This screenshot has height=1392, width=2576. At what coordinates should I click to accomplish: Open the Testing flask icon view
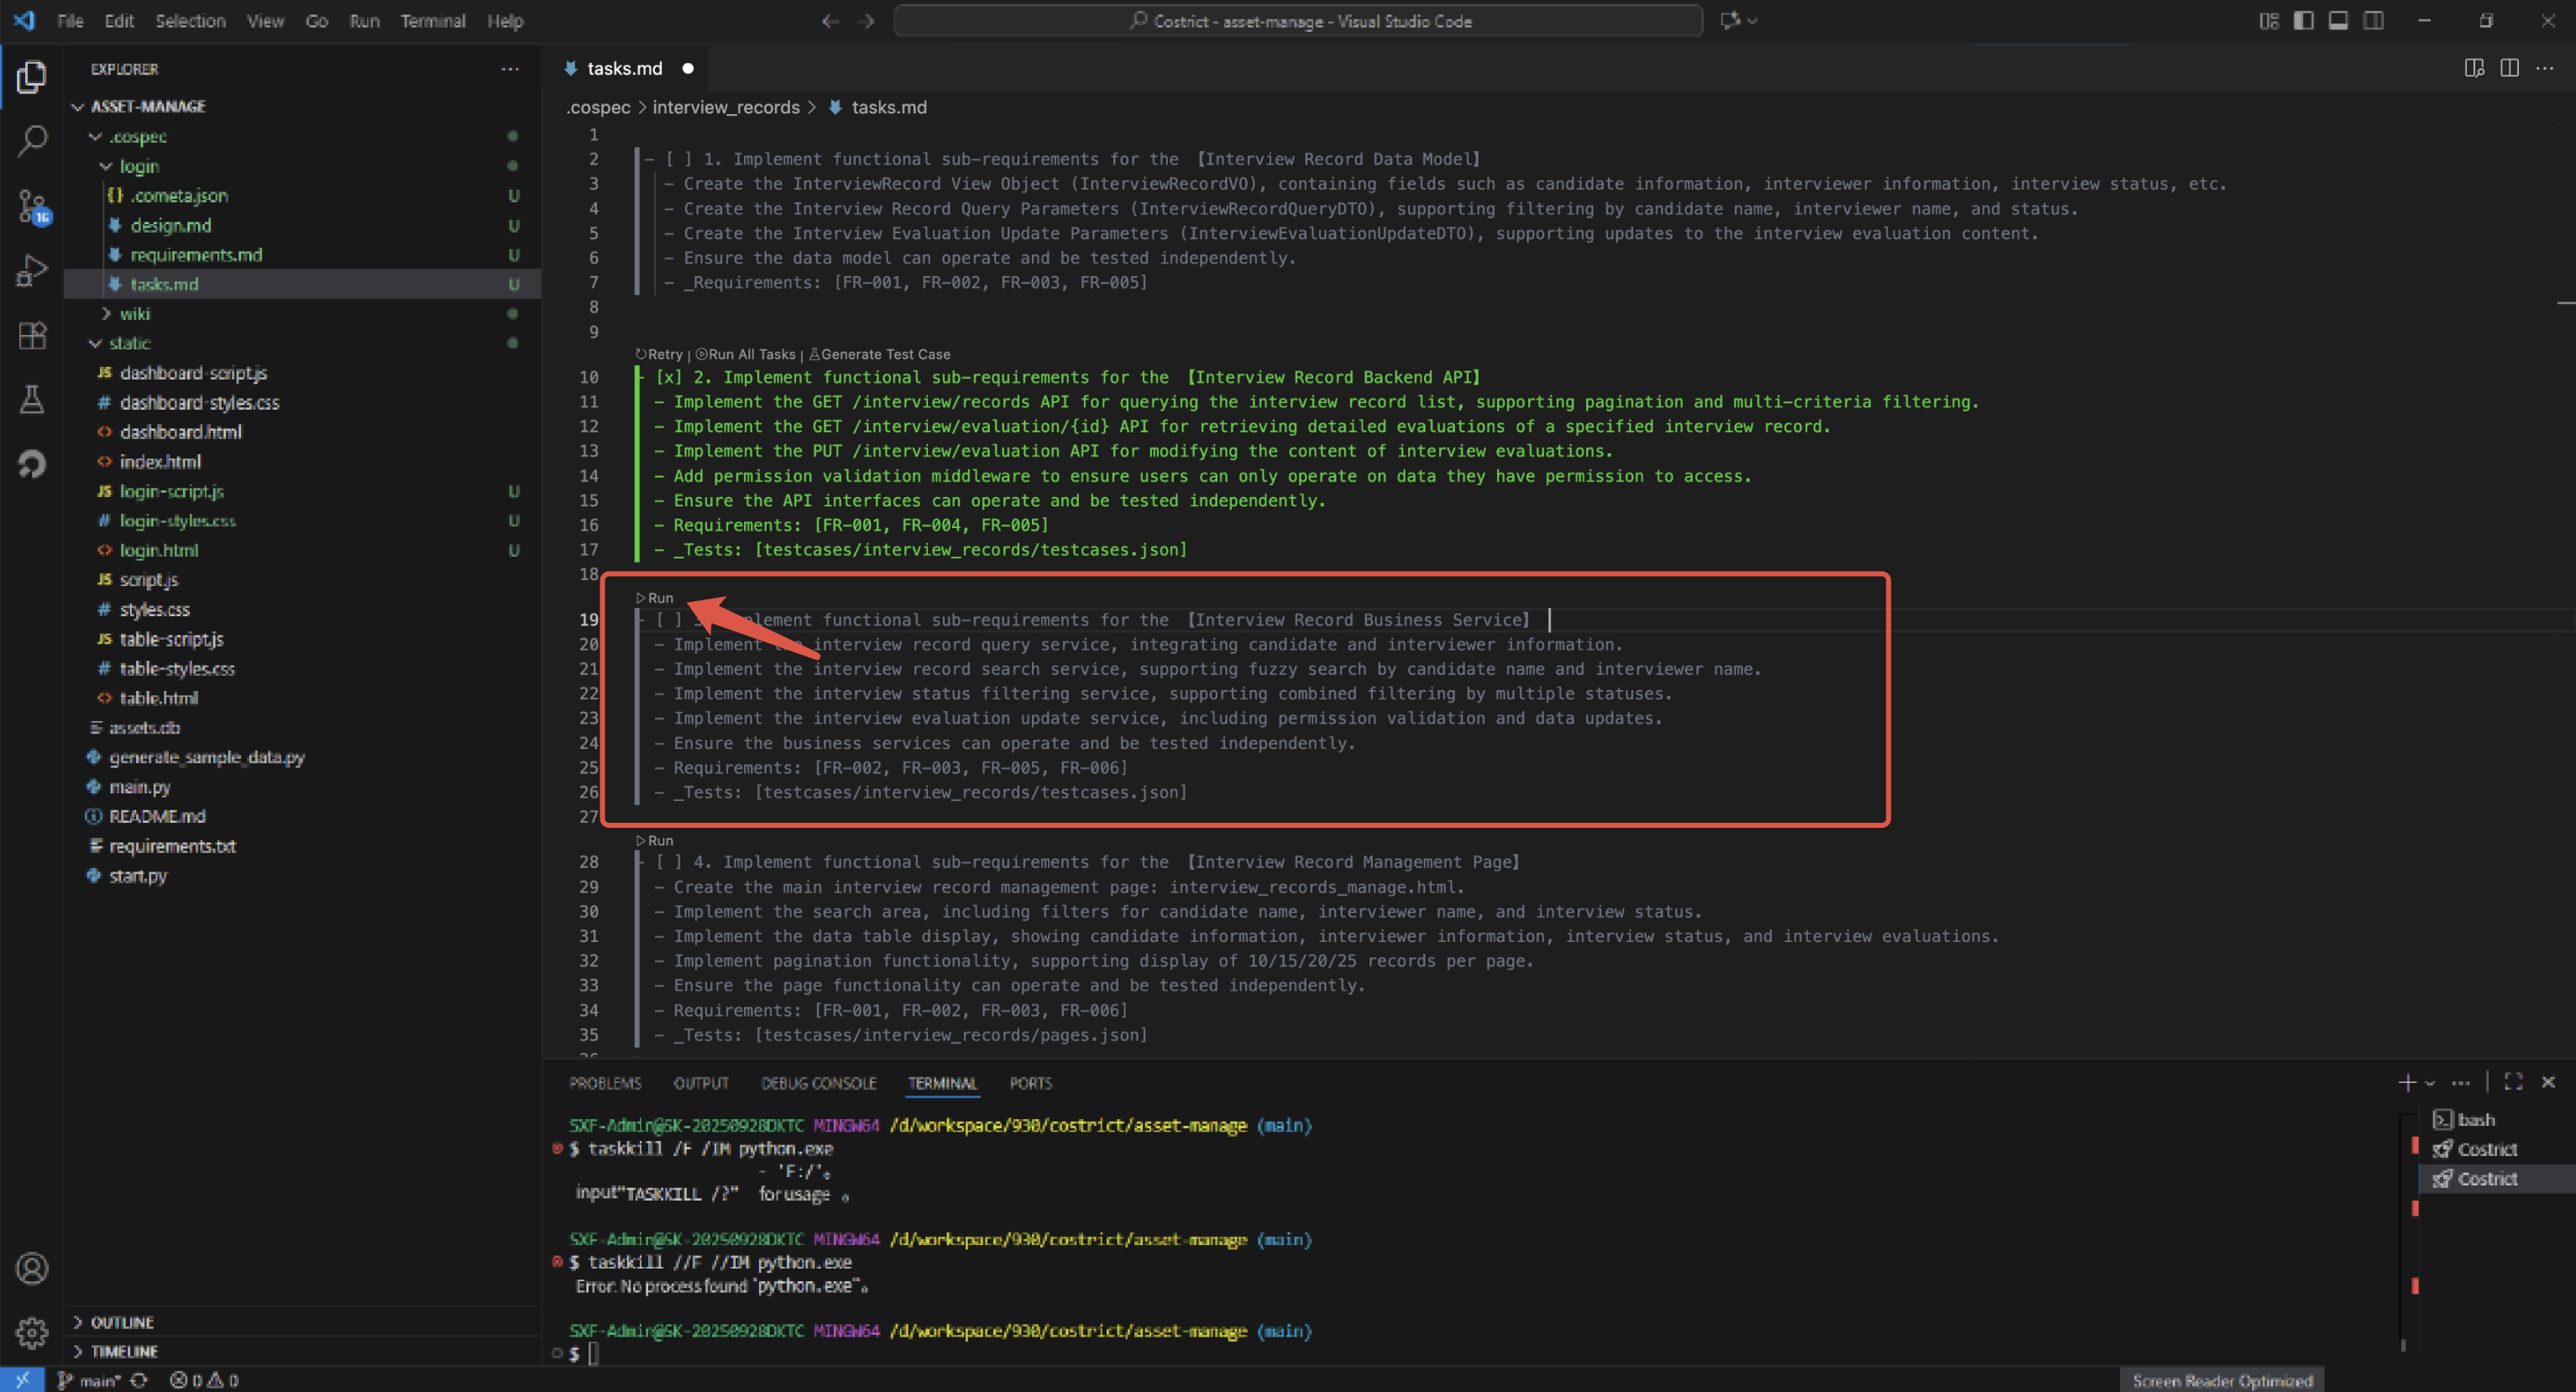tap(32, 400)
